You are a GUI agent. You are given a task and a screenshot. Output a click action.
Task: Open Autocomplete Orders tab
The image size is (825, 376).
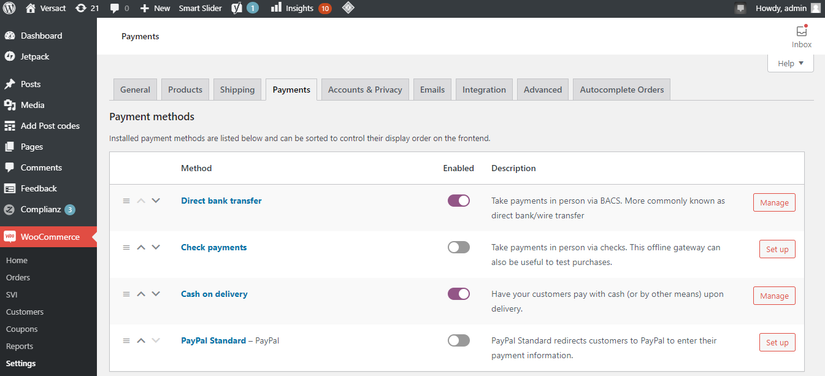tap(622, 90)
